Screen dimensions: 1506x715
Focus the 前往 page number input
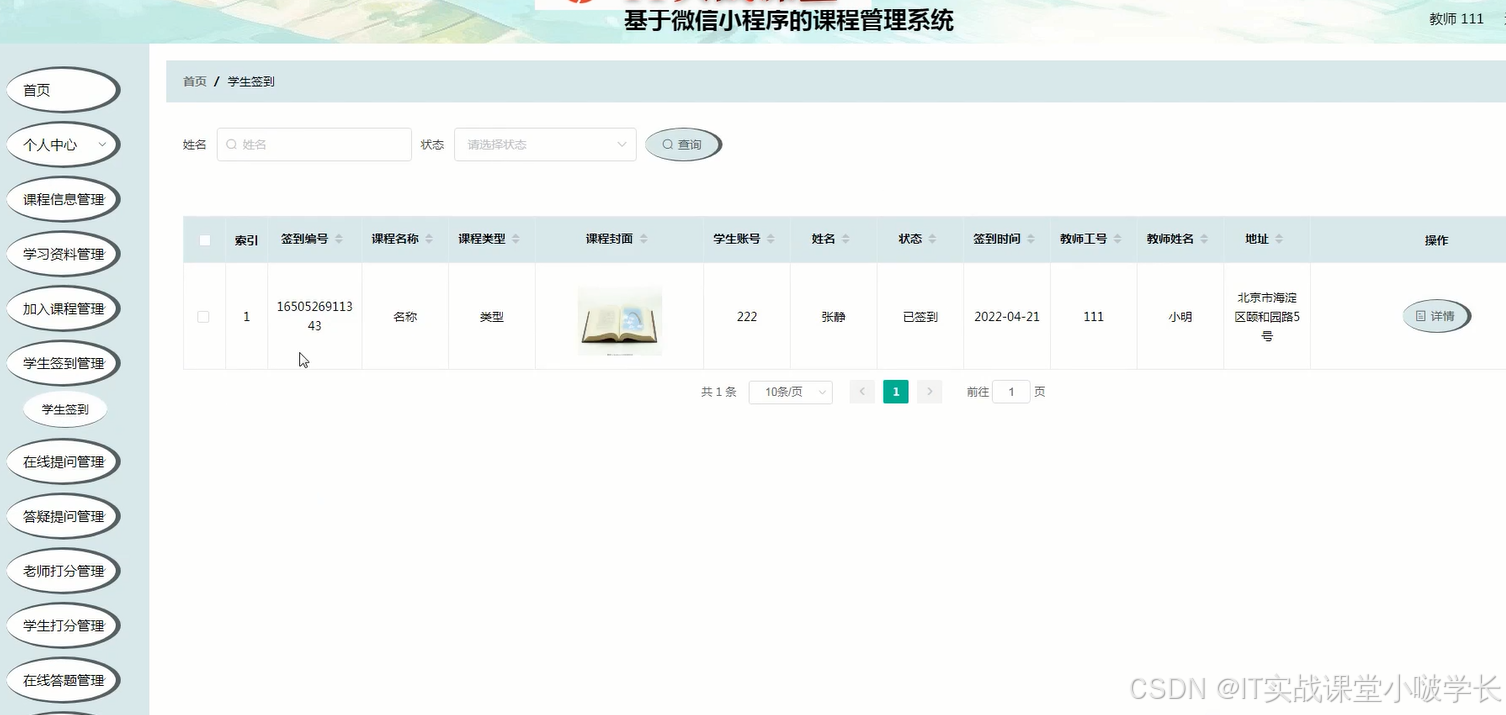click(x=1011, y=392)
